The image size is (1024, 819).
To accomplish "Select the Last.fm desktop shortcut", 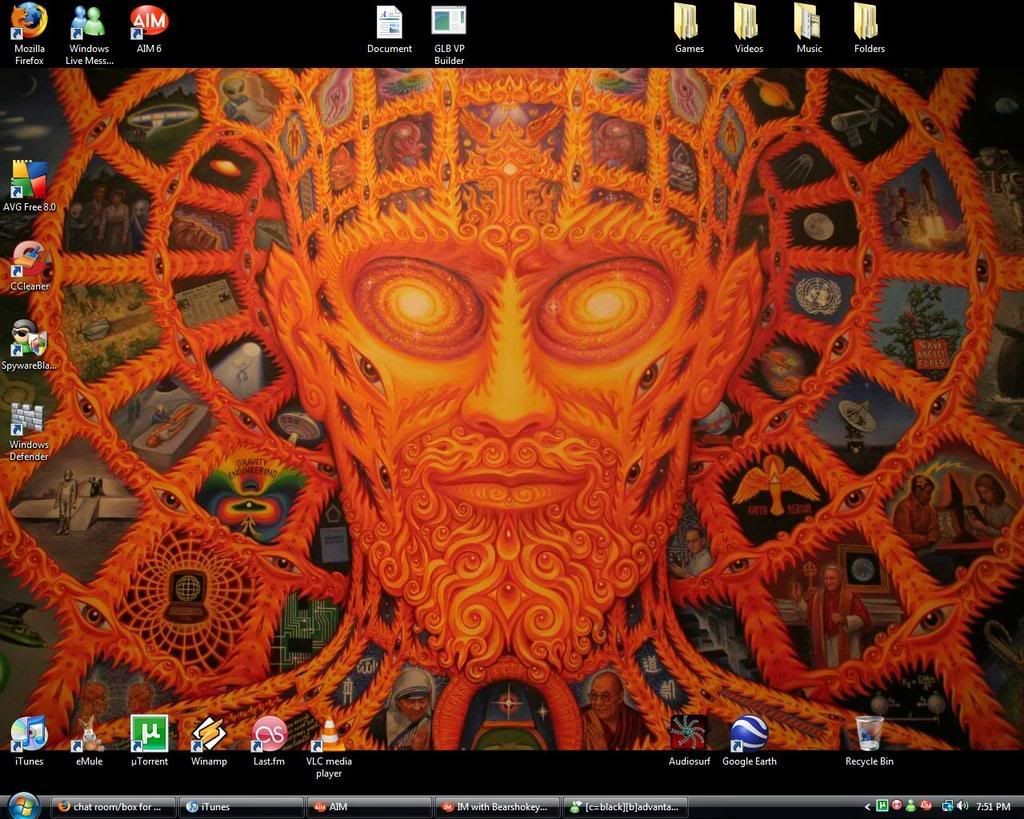I will coord(269,741).
